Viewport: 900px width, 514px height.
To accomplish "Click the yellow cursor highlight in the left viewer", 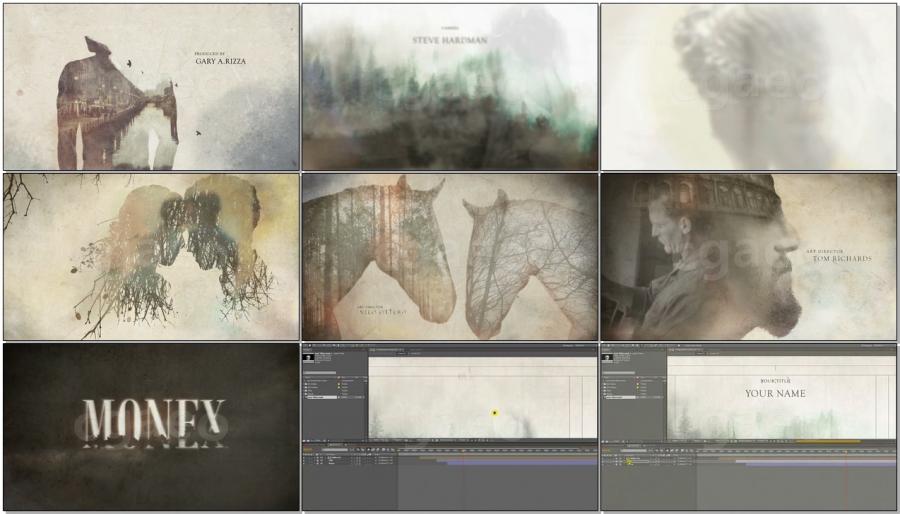I will tap(494, 412).
